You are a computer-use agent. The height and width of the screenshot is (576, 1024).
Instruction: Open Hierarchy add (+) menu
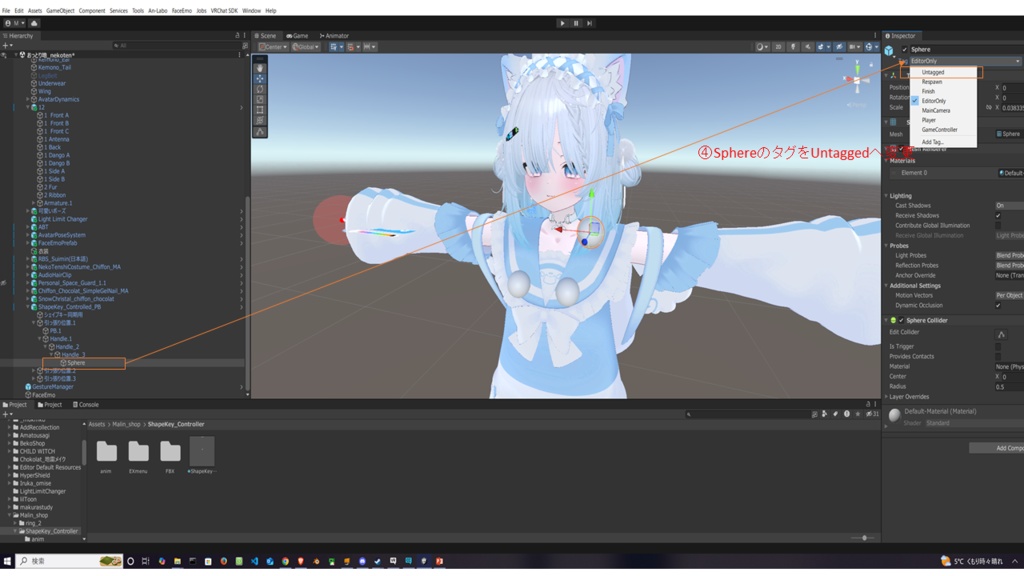(x=6, y=46)
